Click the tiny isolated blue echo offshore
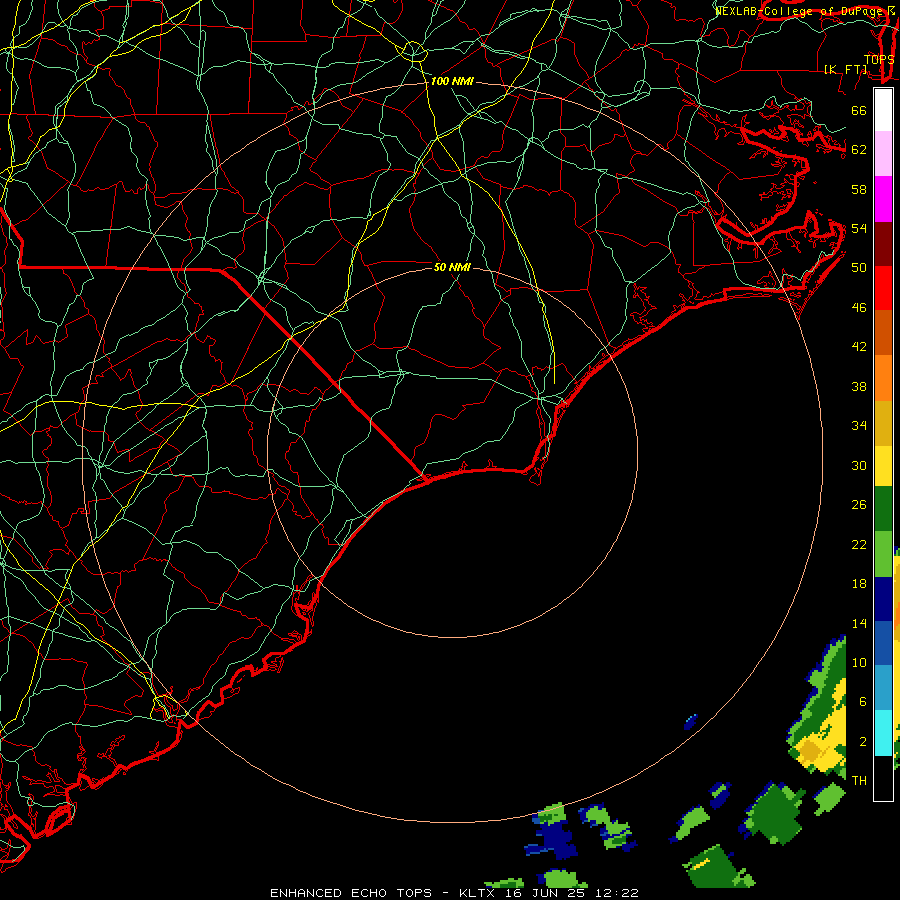Image resolution: width=900 pixels, height=900 pixels. pyautogui.click(x=691, y=721)
